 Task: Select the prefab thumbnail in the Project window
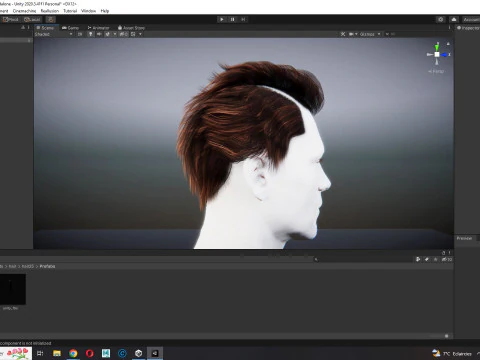[x=13, y=289]
